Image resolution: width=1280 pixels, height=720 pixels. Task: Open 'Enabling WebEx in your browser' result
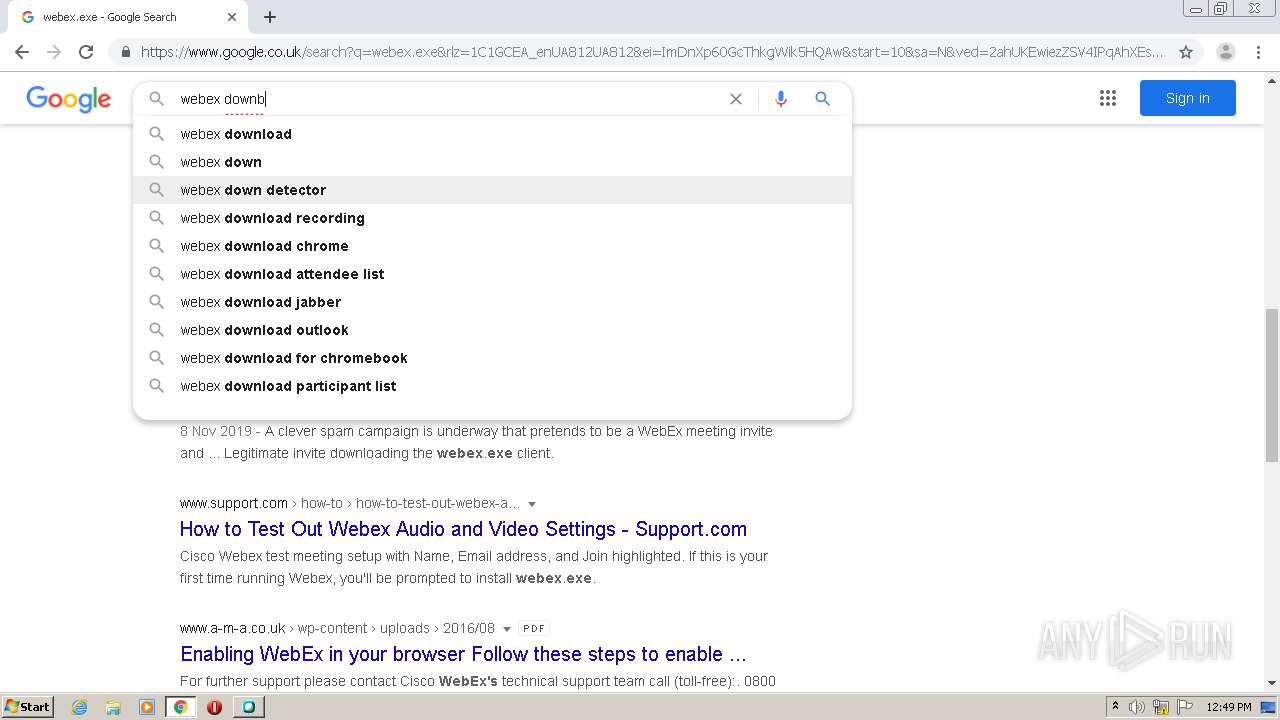[463, 654]
